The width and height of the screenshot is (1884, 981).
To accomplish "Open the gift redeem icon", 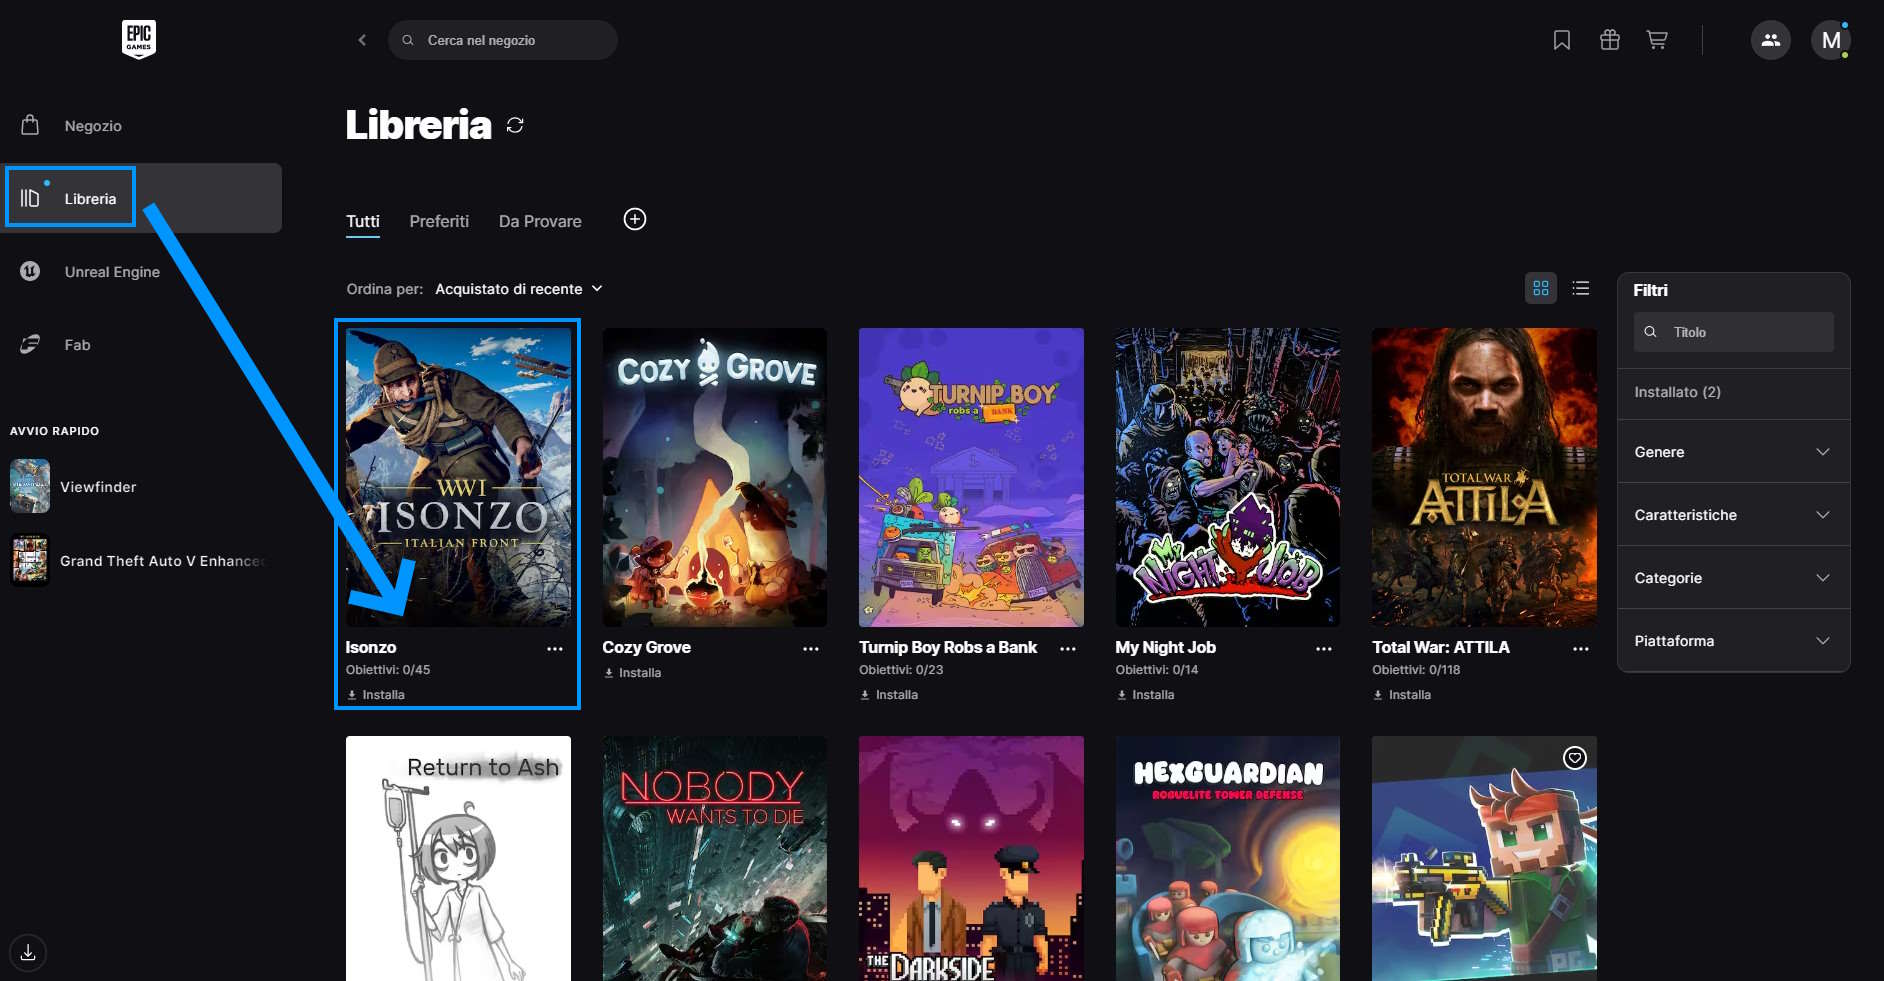I will click(1609, 40).
